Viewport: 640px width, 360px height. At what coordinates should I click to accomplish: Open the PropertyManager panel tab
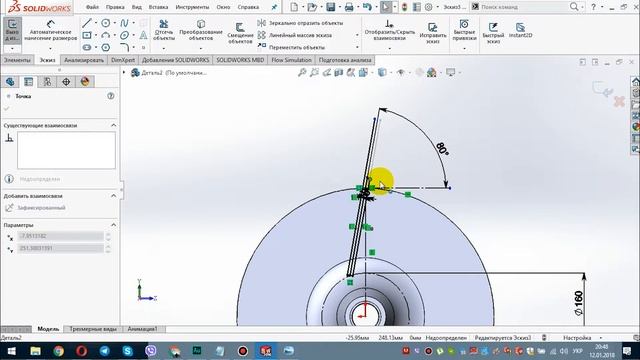(29, 82)
